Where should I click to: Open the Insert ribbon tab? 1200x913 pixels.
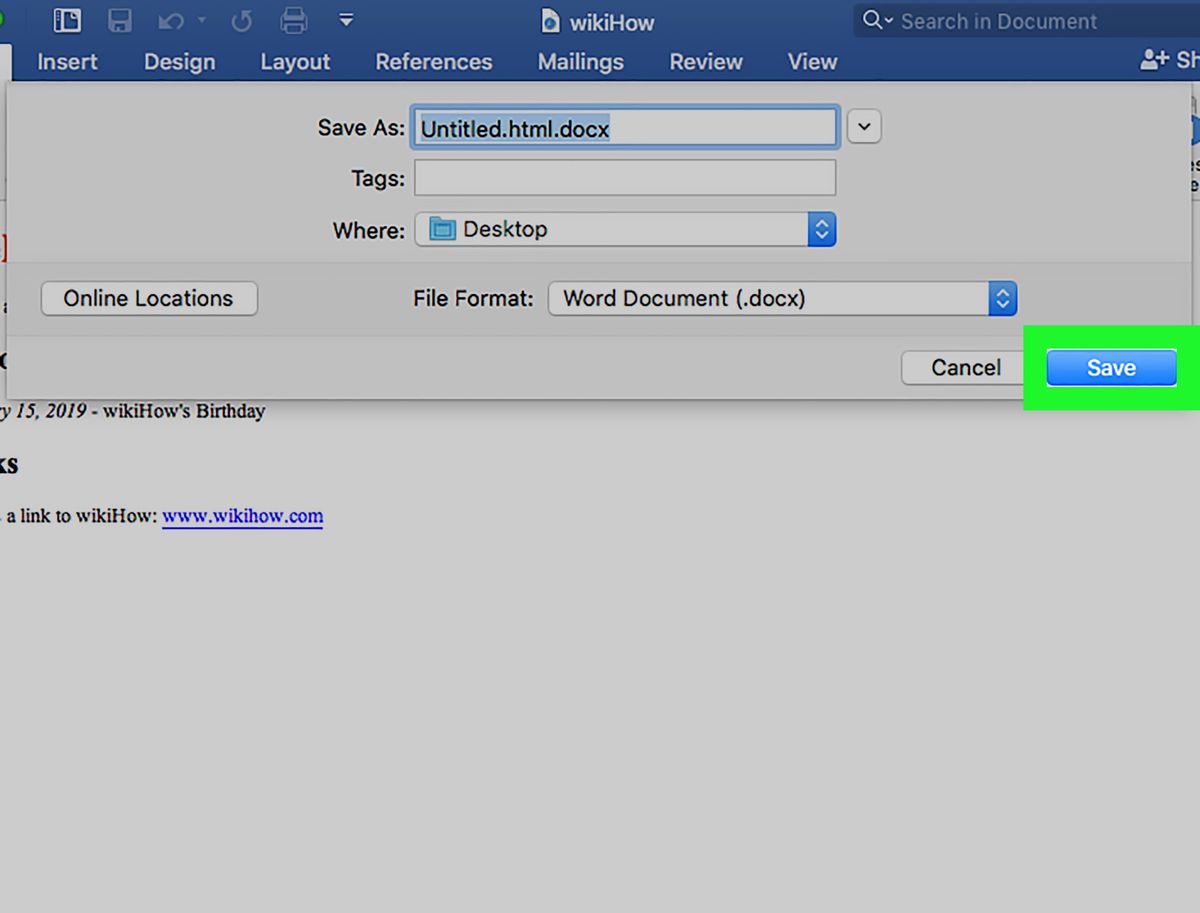click(67, 62)
